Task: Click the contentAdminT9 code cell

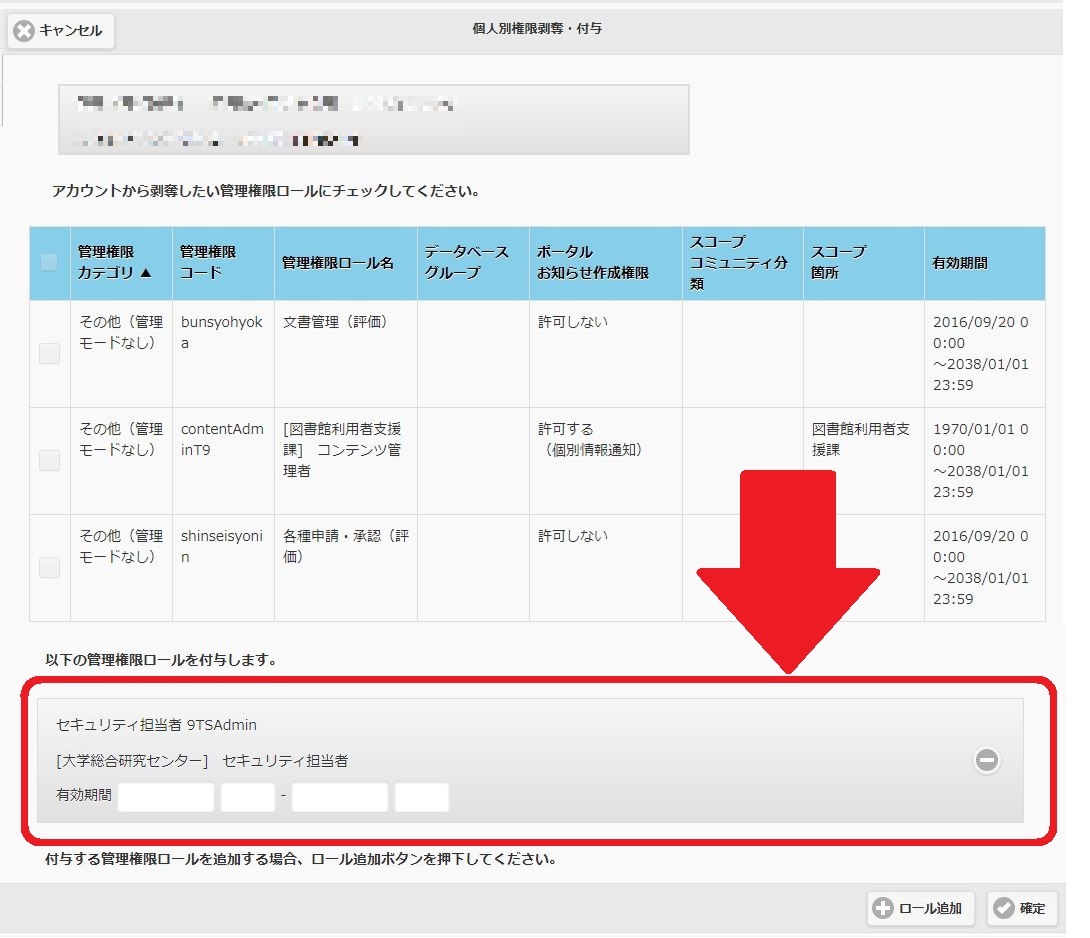Action: click(223, 461)
